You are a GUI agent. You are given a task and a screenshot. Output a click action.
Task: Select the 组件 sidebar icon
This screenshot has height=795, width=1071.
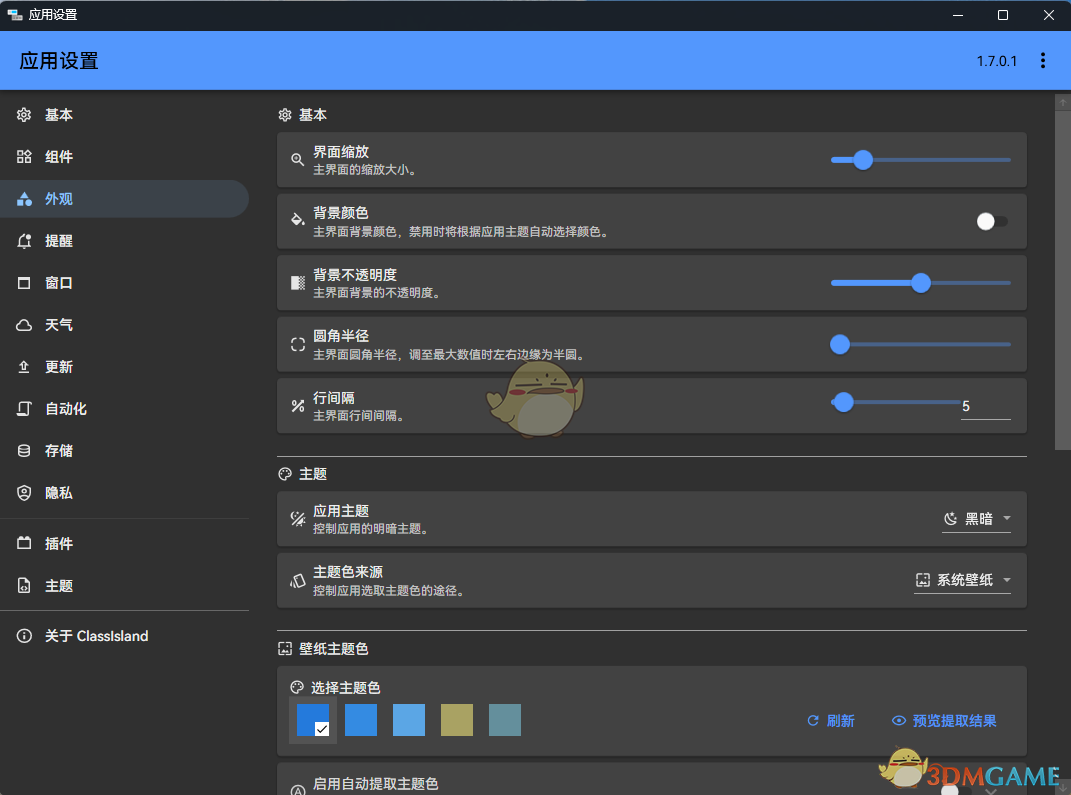pos(60,157)
